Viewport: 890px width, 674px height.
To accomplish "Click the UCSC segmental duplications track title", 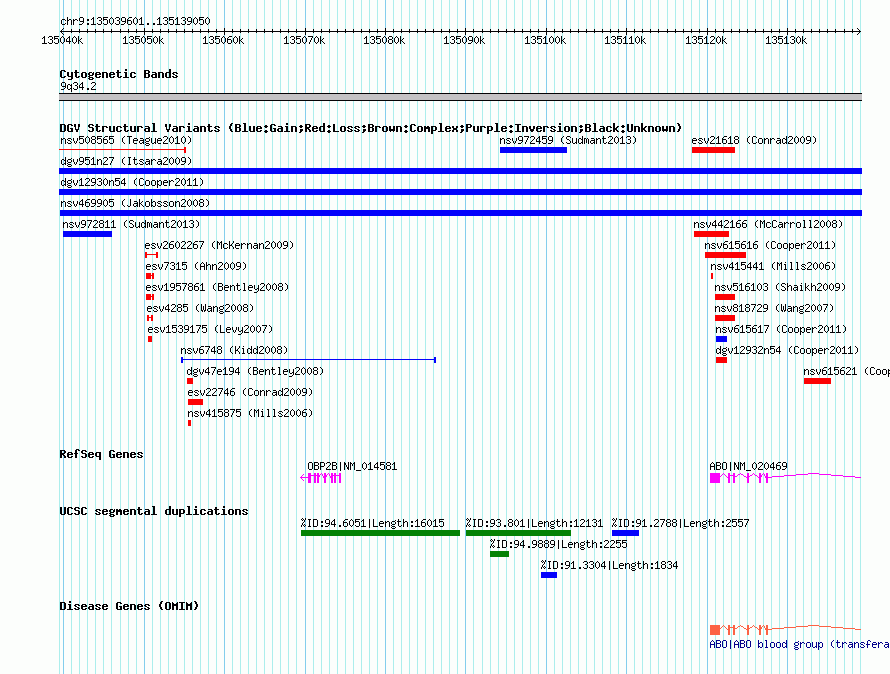I will [154, 511].
